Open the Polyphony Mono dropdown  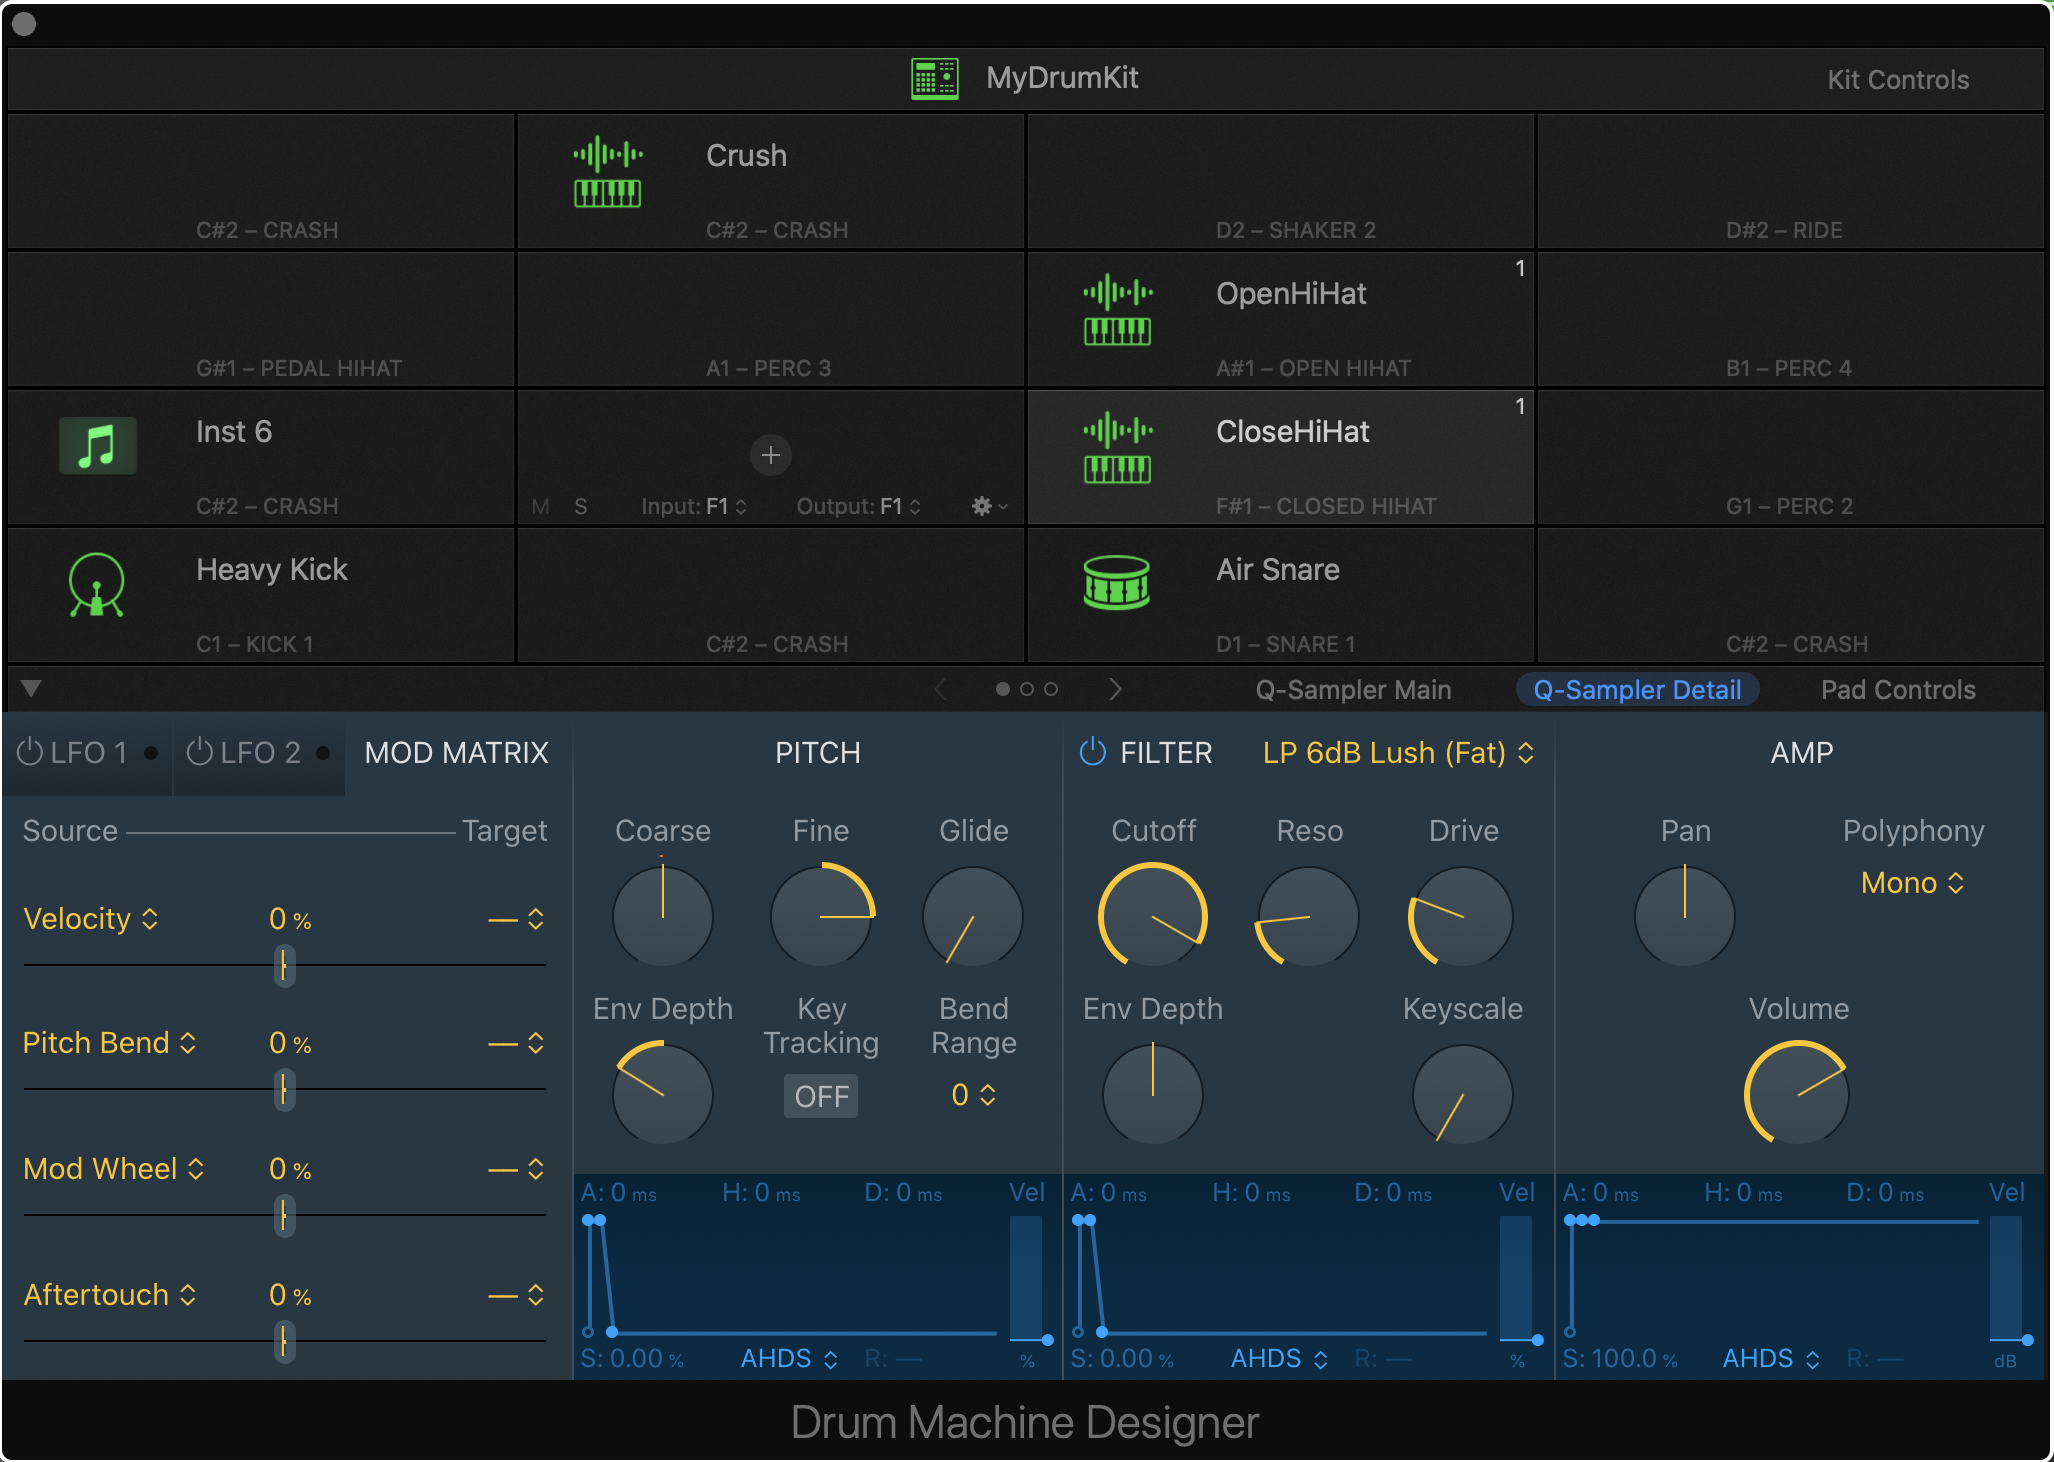coord(1911,883)
